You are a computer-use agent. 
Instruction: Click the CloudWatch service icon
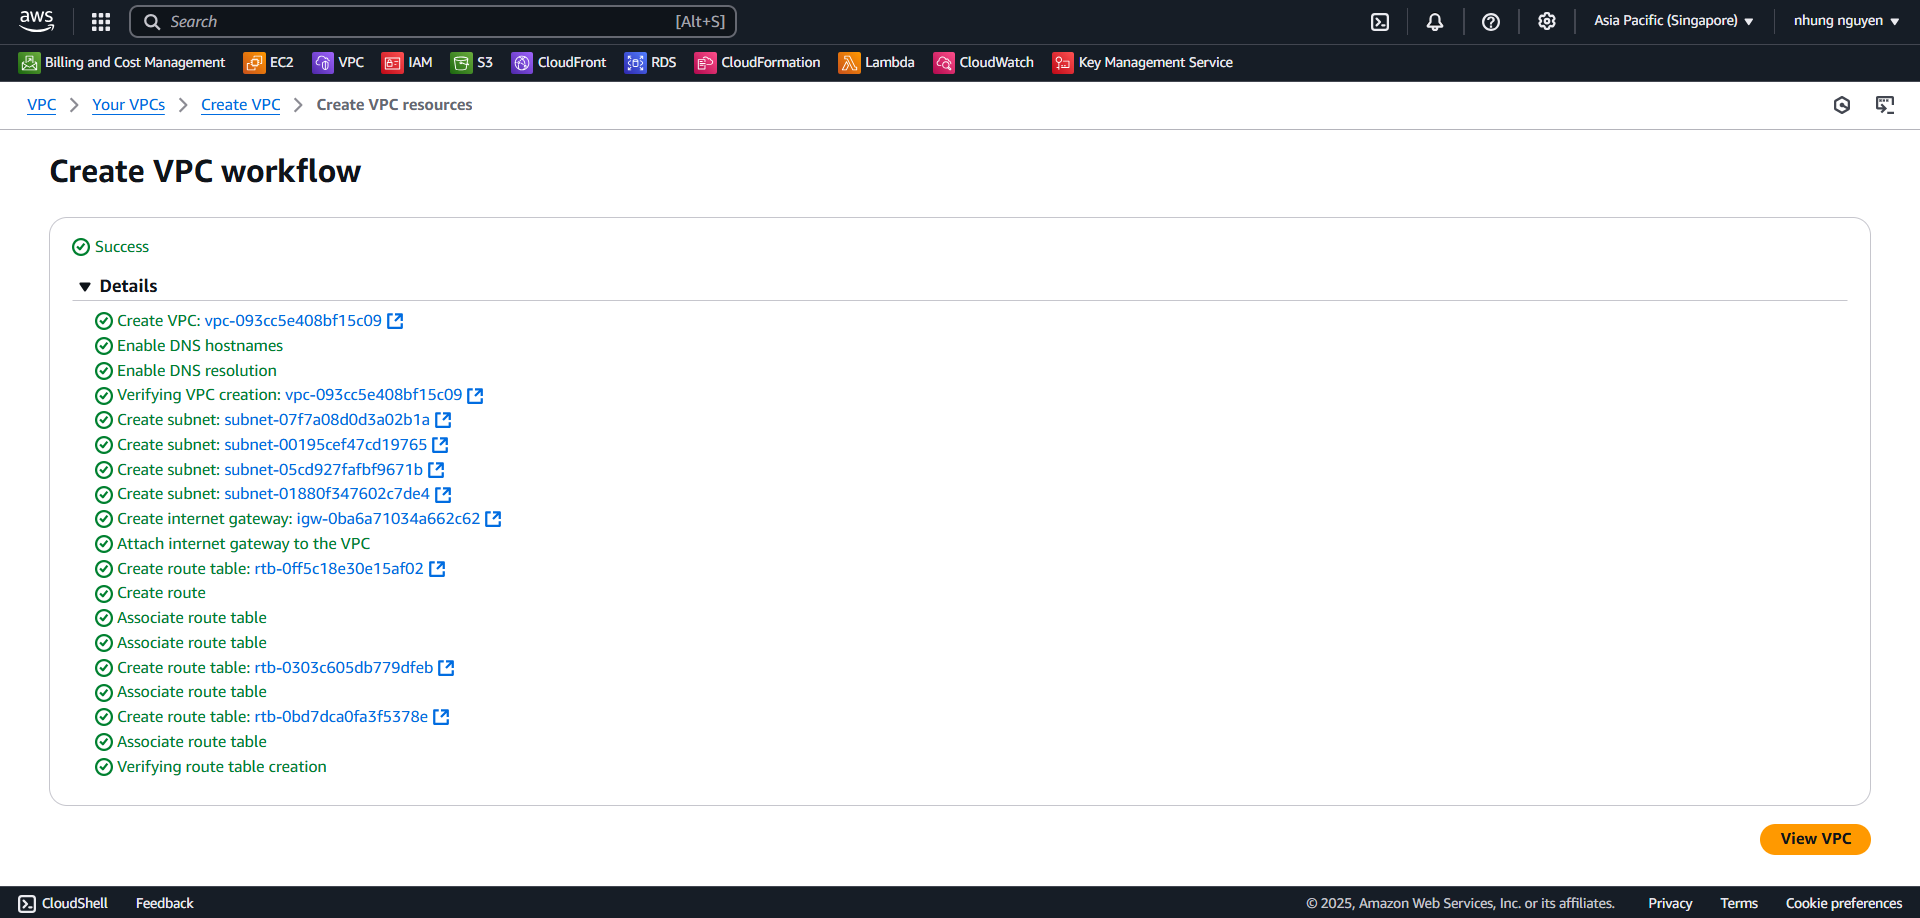coord(943,63)
